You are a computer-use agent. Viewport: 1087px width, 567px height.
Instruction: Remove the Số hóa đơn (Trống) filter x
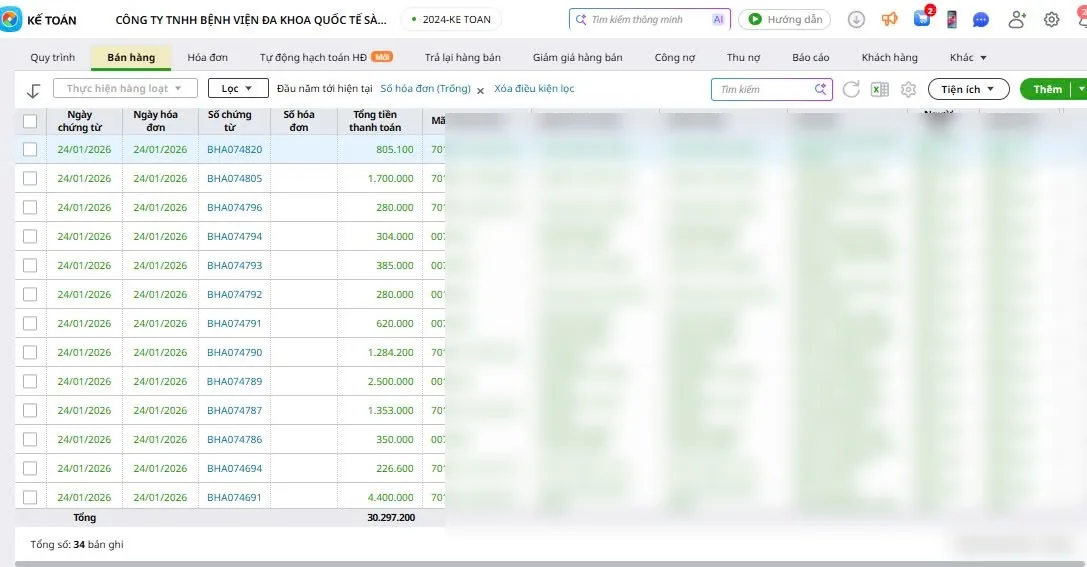(480, 90)
